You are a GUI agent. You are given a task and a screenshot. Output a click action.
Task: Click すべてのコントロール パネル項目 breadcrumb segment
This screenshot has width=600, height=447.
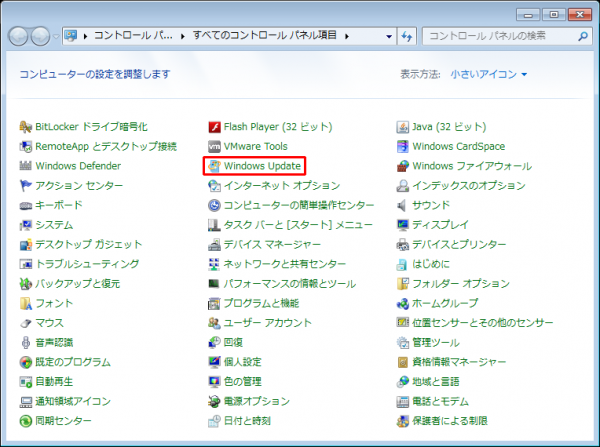(x=264, y=36)
